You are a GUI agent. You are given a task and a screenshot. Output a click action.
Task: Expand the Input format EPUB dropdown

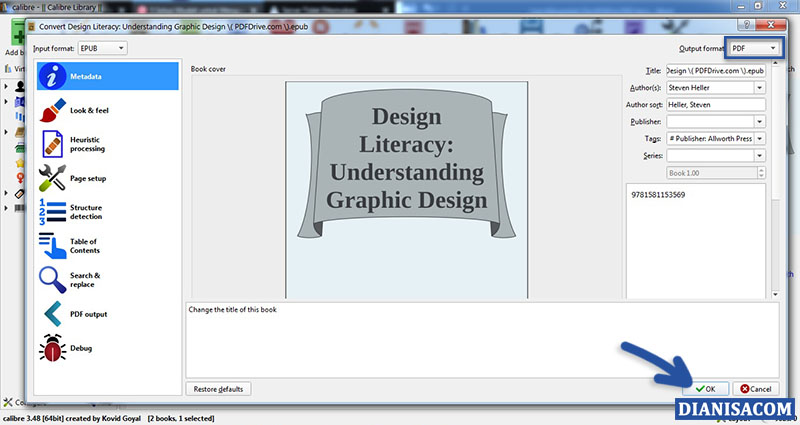click(104, 48)
